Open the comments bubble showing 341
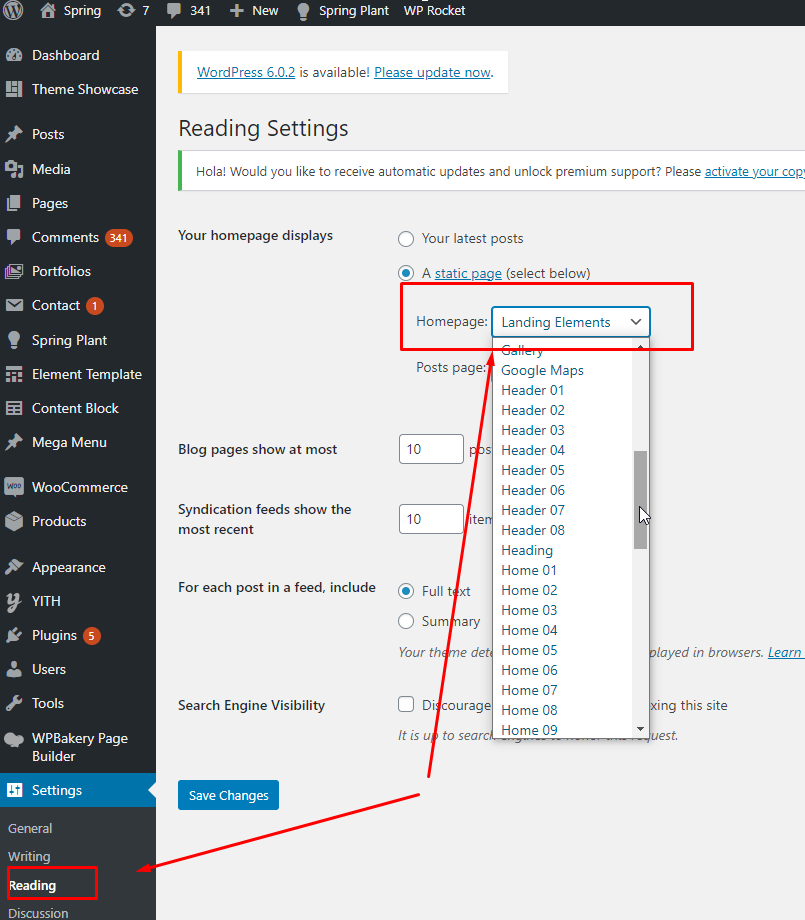The width and height of the screenshot is (805, 920). pos(174,11)
